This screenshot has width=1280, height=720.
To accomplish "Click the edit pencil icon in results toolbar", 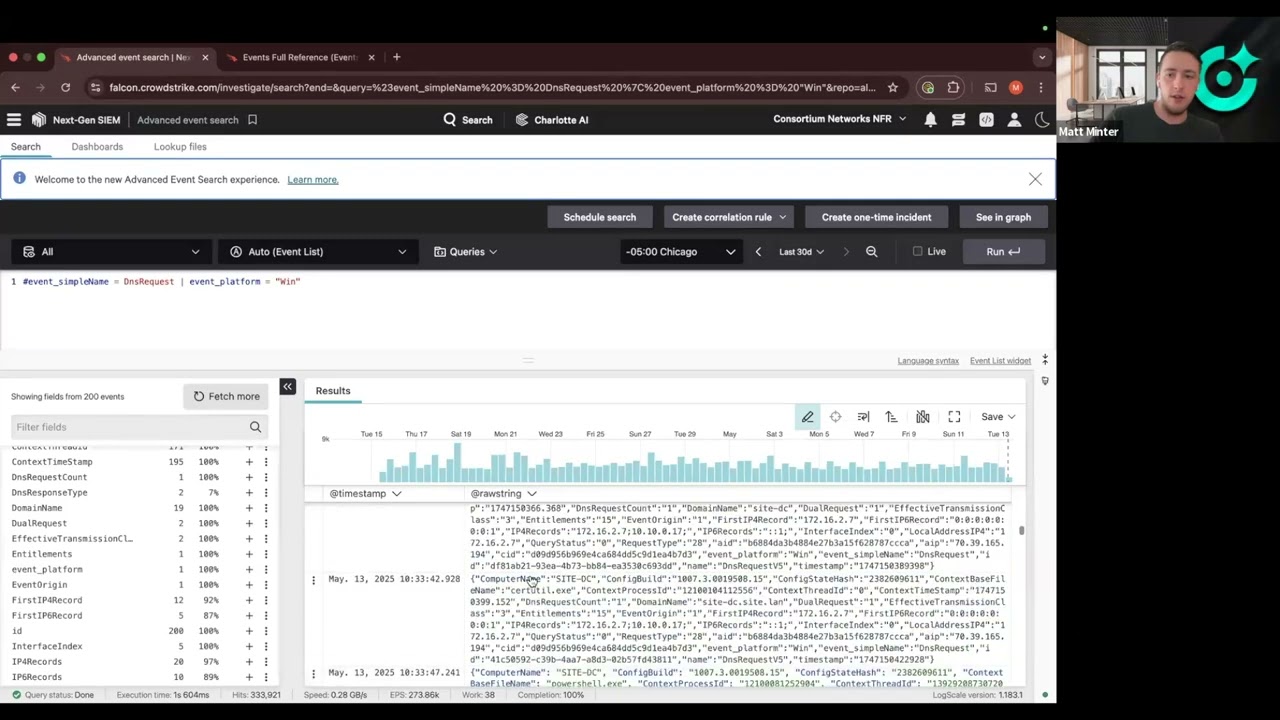I will (x=807, y=417).
